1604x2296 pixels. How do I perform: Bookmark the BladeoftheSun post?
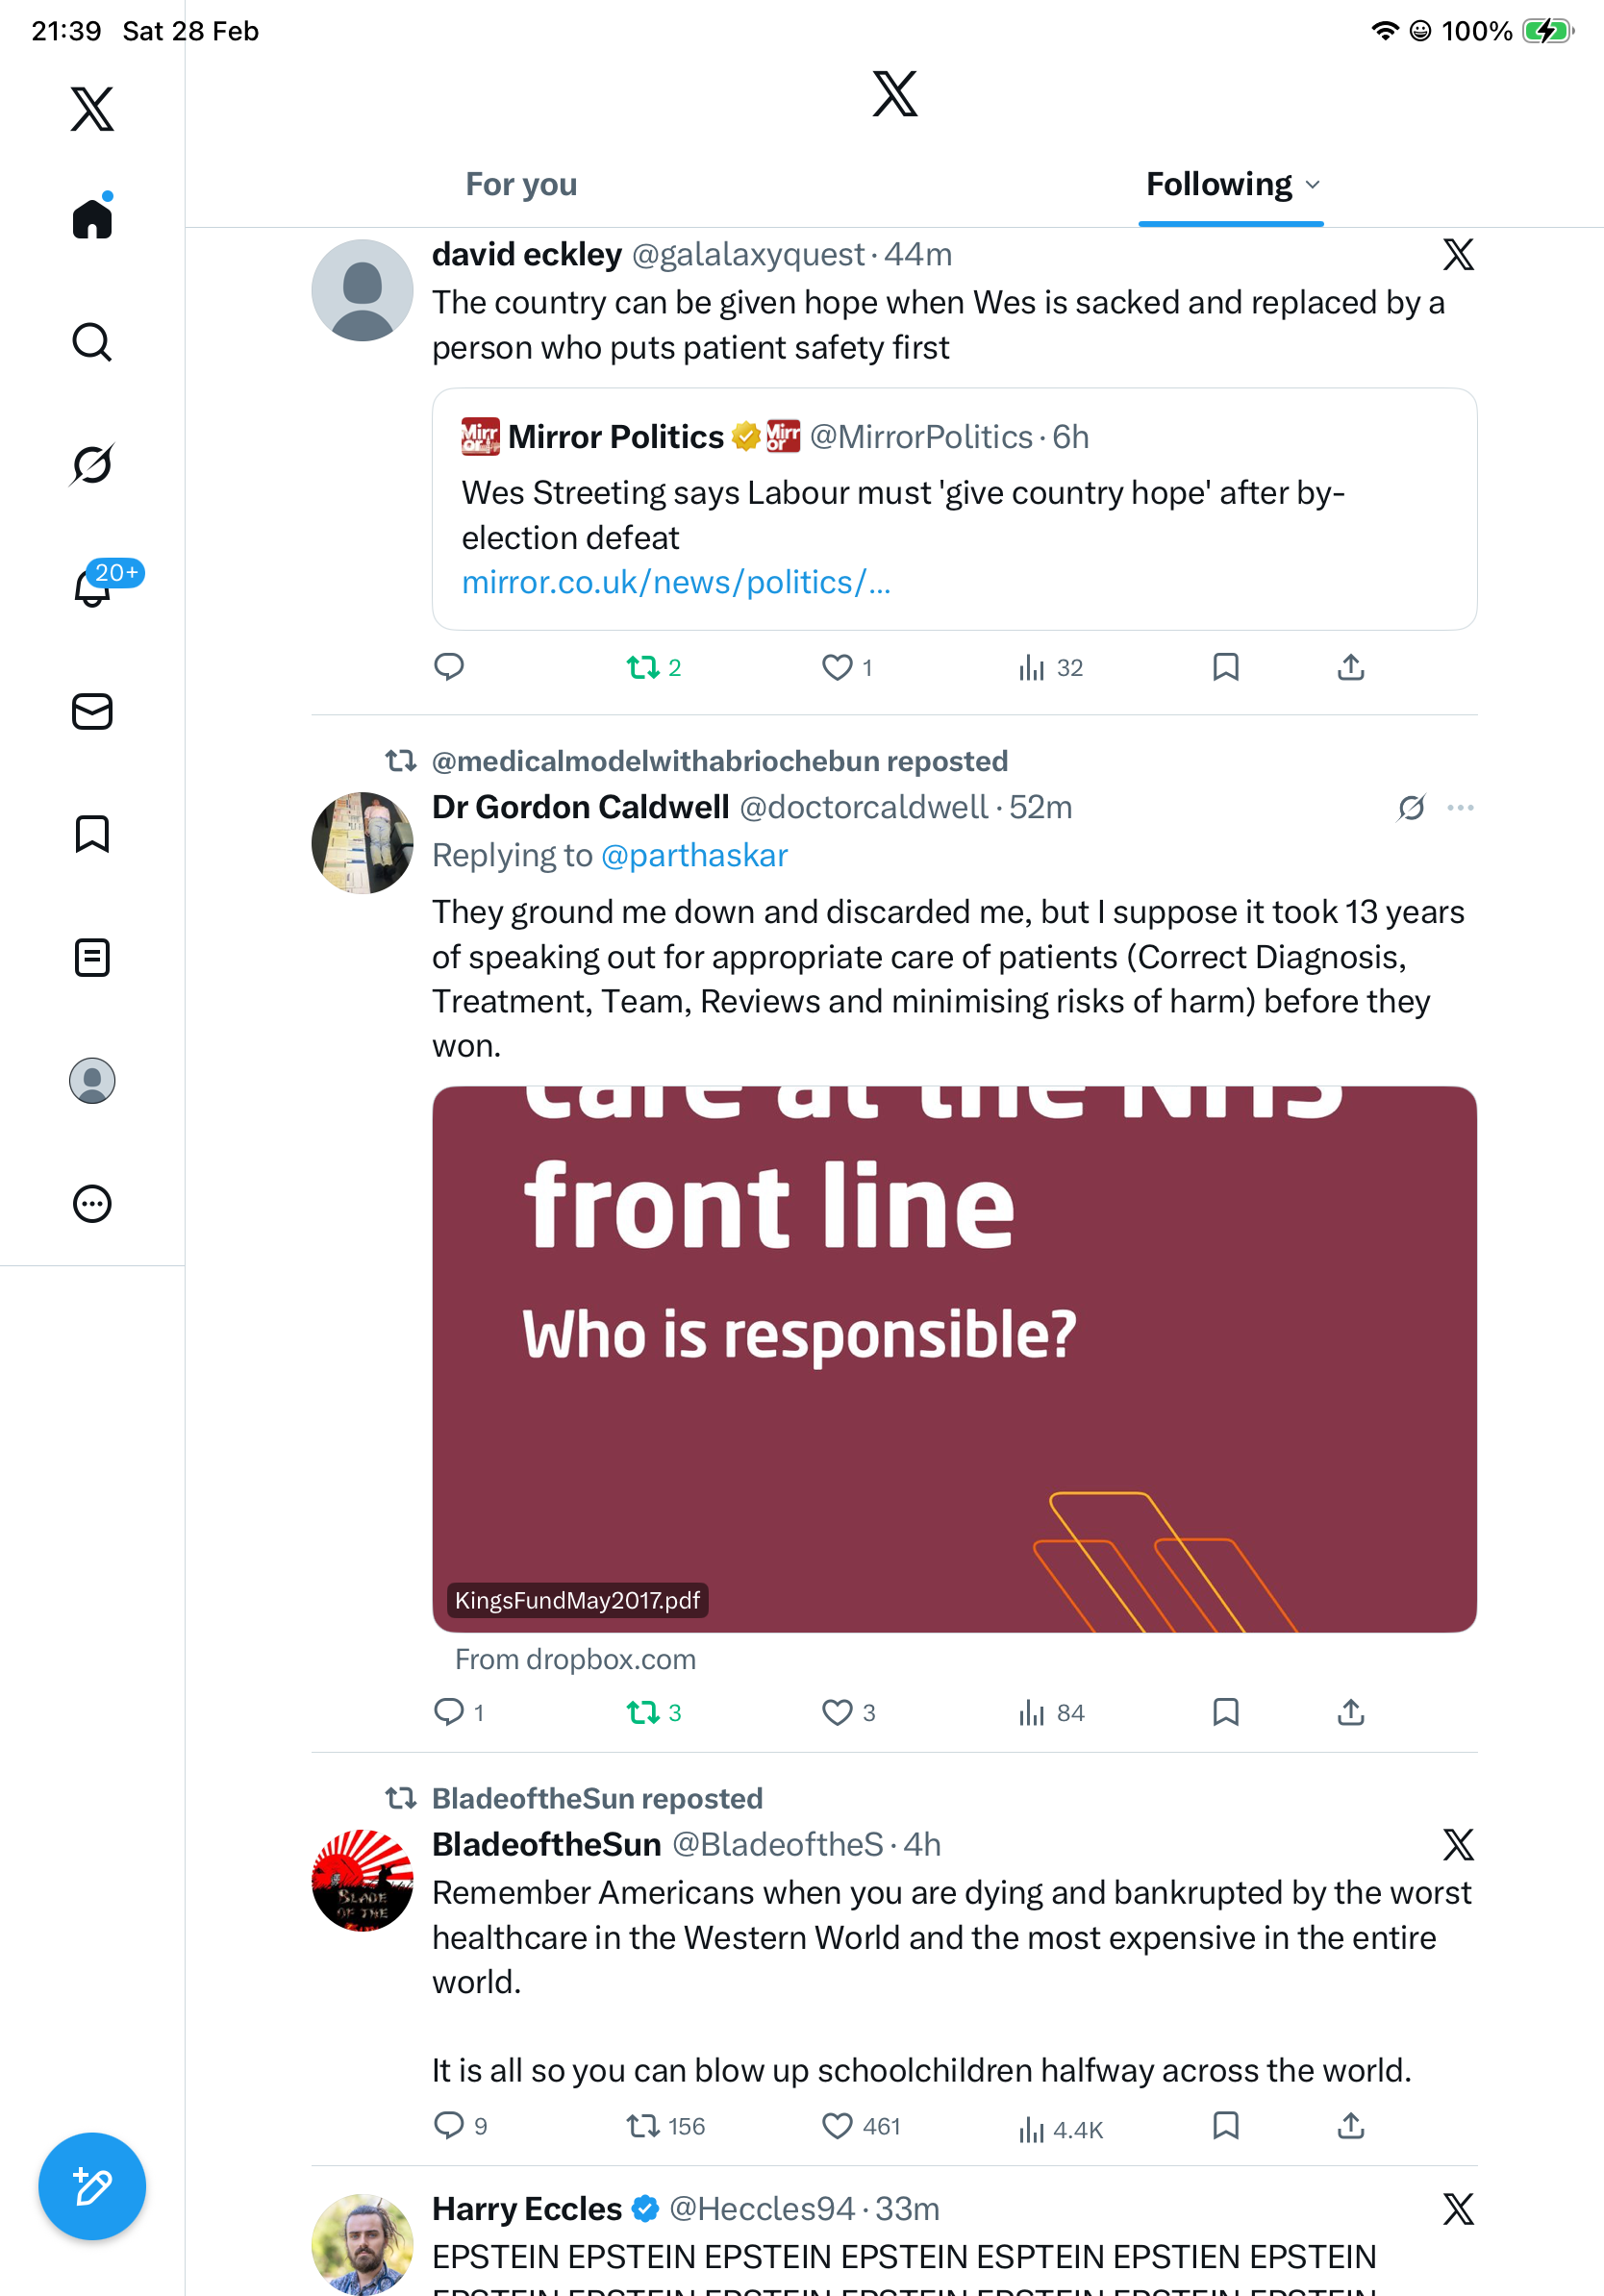coord(1225,2125)
